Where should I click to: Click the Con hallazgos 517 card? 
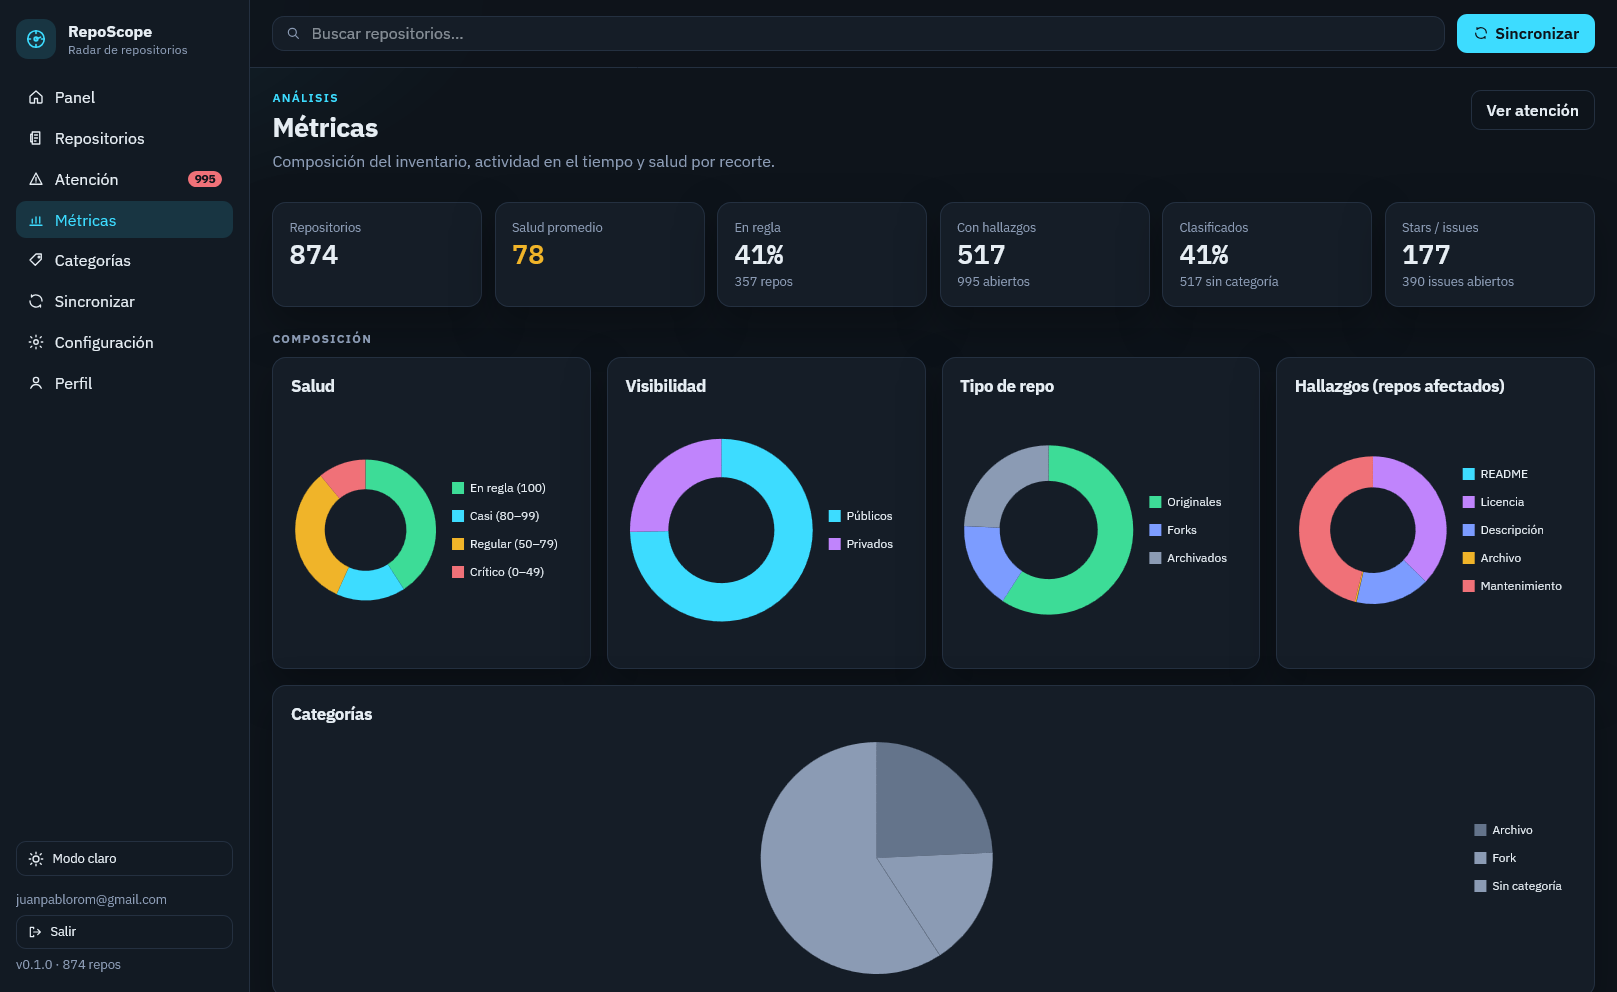coord(1045,255)
